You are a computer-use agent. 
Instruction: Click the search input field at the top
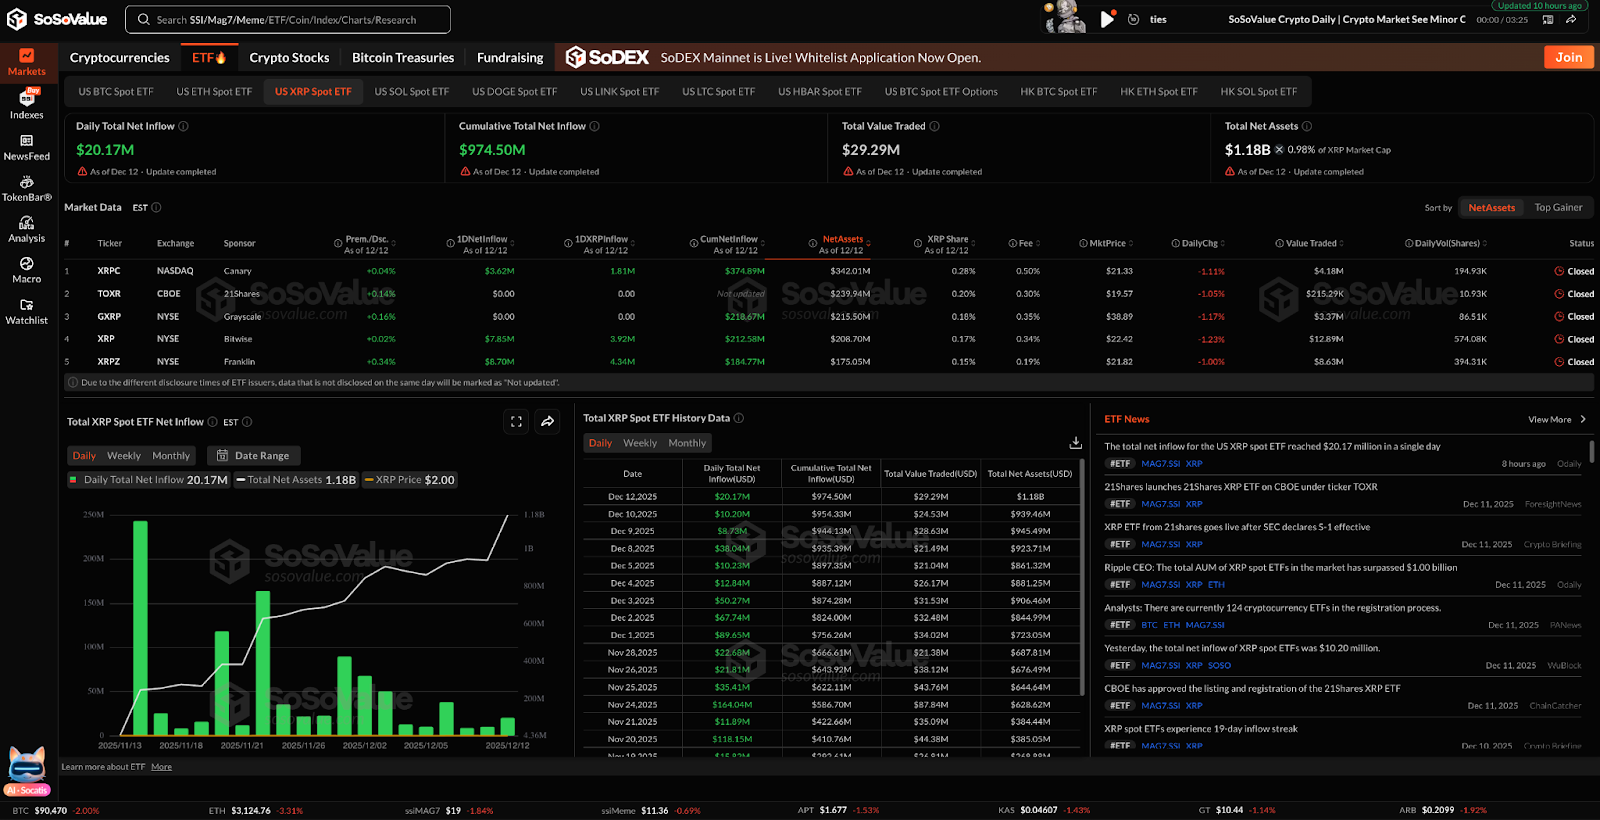click(x=288, y=20)
